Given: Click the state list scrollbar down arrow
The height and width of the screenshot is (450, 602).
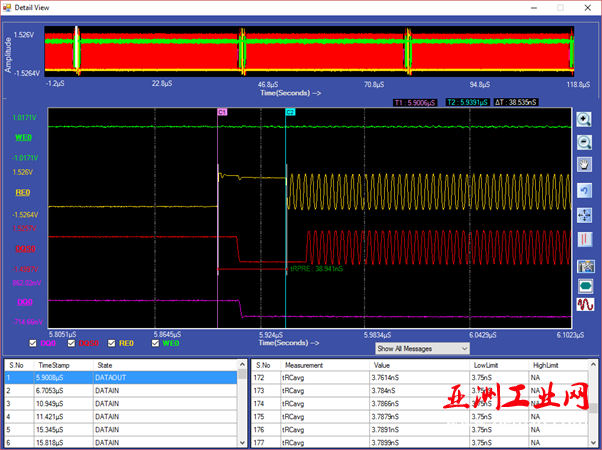Looking at the screenshot, I should (x=242, y=443).
